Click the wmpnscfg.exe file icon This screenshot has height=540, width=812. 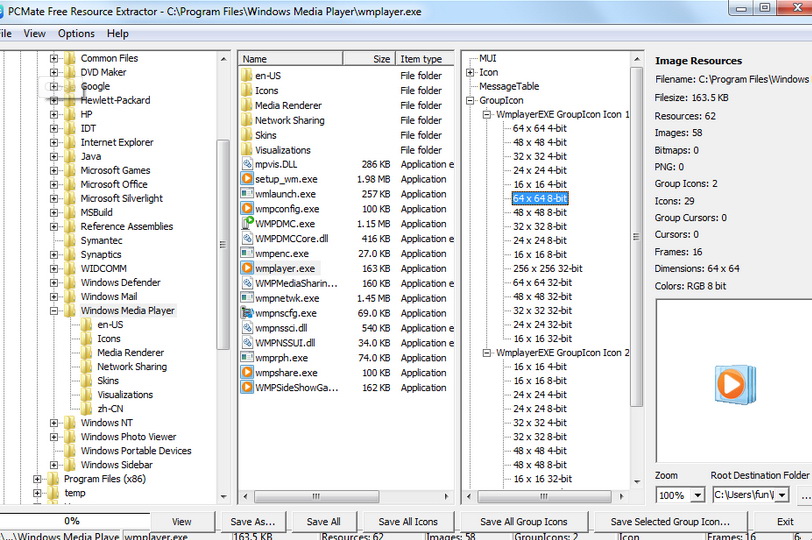[247, 313]
